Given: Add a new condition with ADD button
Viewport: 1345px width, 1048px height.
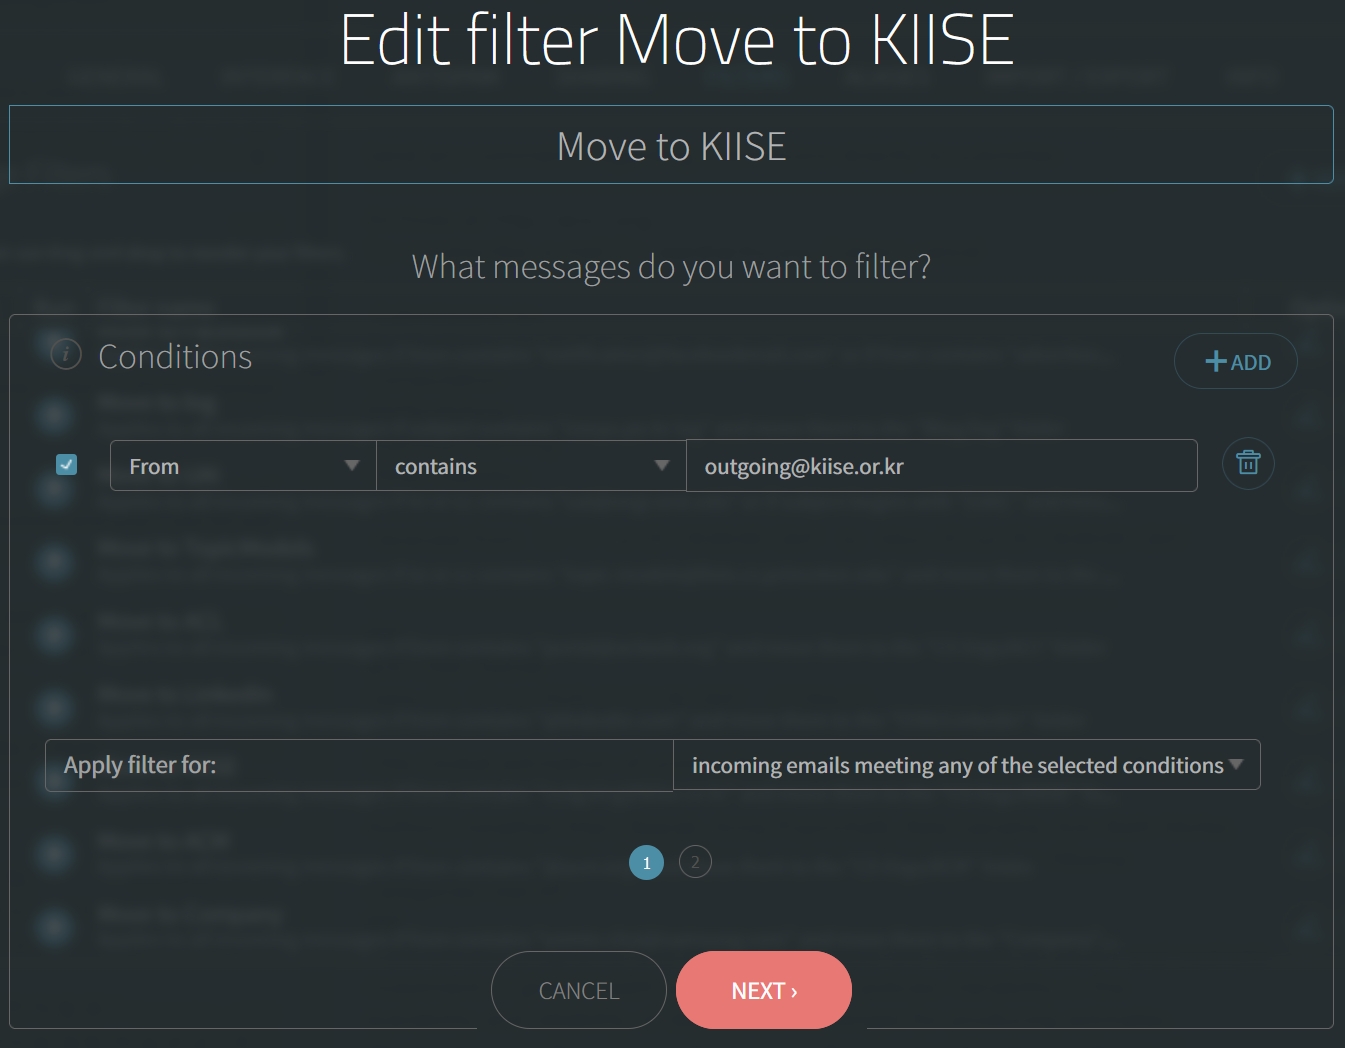Looking at the screenshot, I should [x=1236, y=361].
